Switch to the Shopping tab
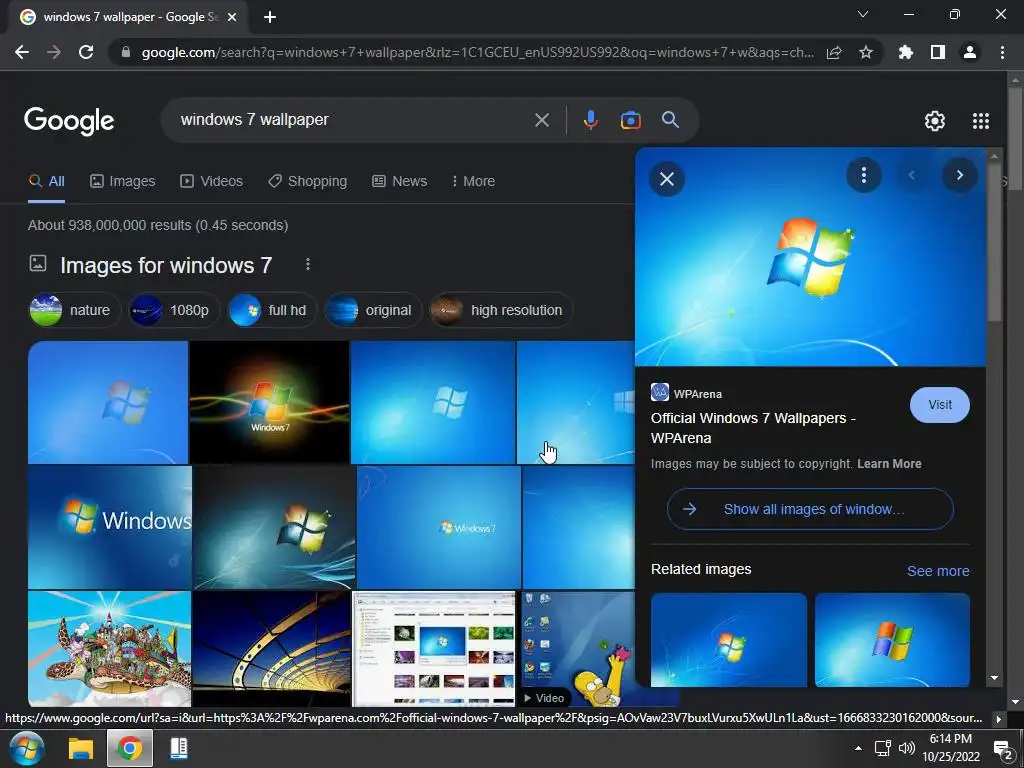This screenshot has height=768, width=1024. pos(307,181)
